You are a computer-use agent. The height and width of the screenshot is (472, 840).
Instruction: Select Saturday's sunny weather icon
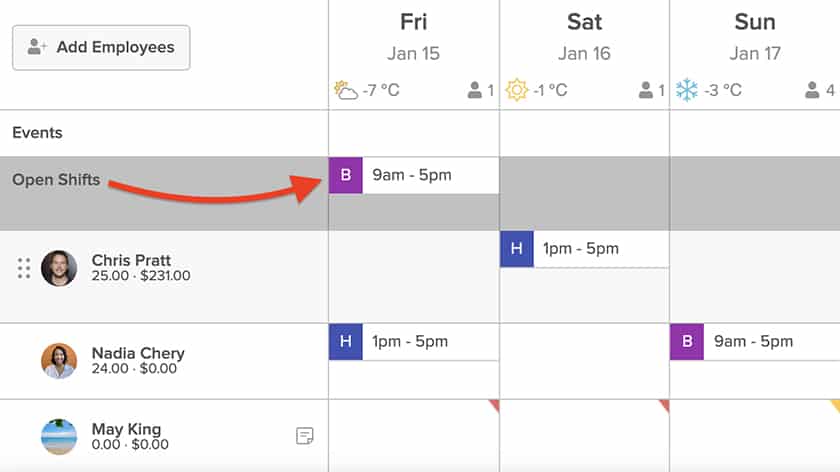516,90
